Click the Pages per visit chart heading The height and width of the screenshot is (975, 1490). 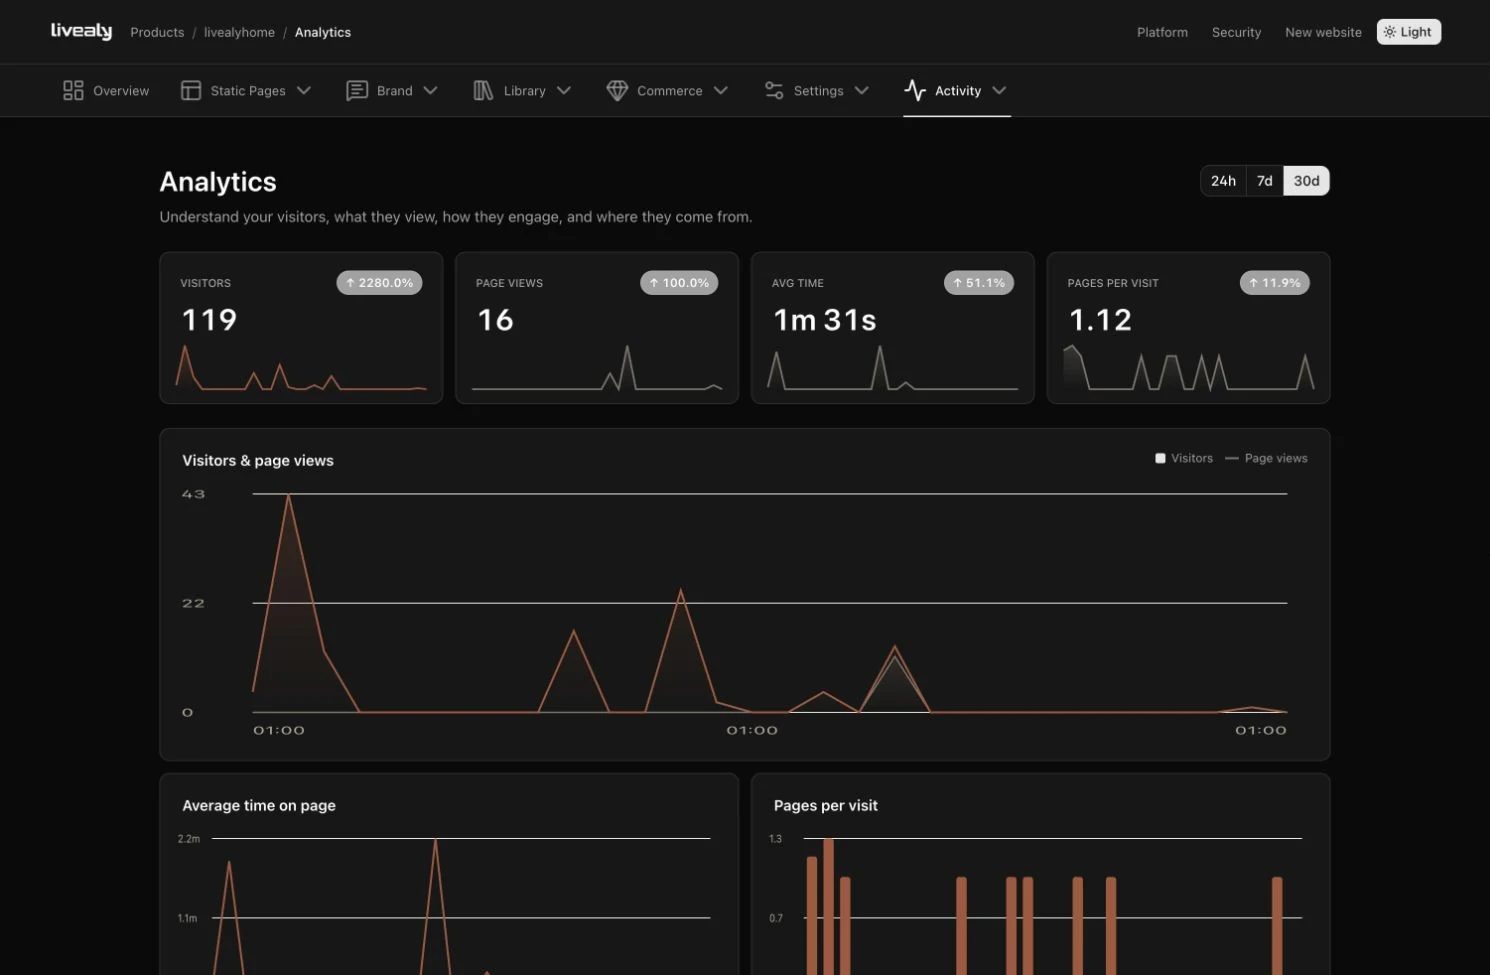point(826,805)
